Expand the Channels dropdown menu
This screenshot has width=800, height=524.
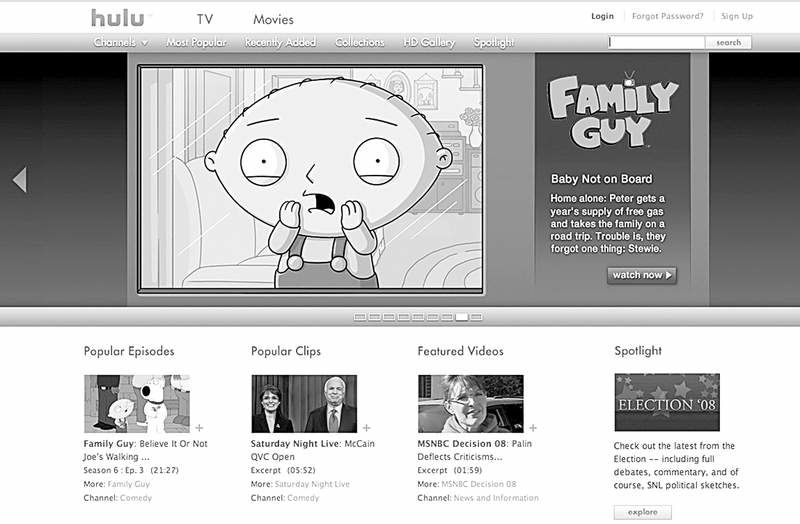(121, 42)
